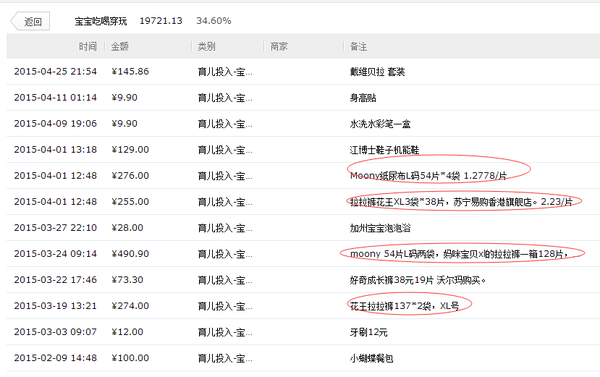Image resolution: width=600 pixels, height=377 pixels.
Task: Click the 备注 column header
Action: [359, 46]
